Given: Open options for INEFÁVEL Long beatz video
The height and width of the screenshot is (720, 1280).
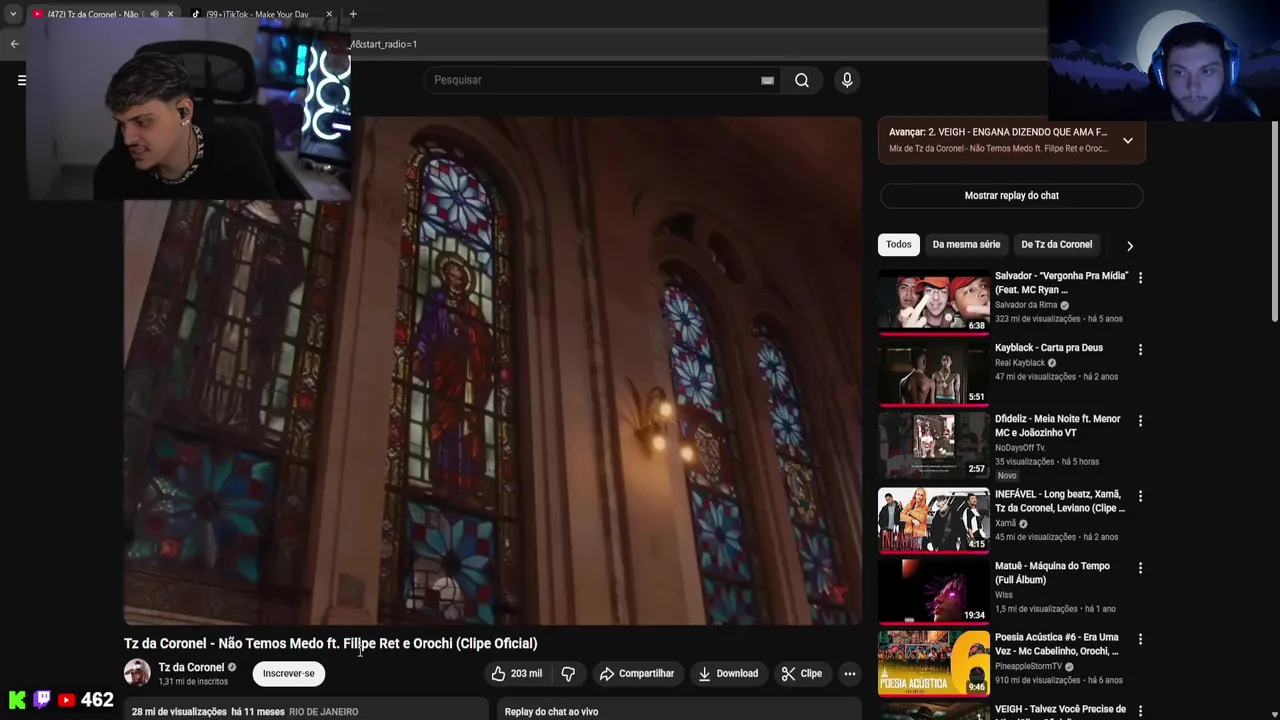Looking at the screenshot, I should (1140, 495).
